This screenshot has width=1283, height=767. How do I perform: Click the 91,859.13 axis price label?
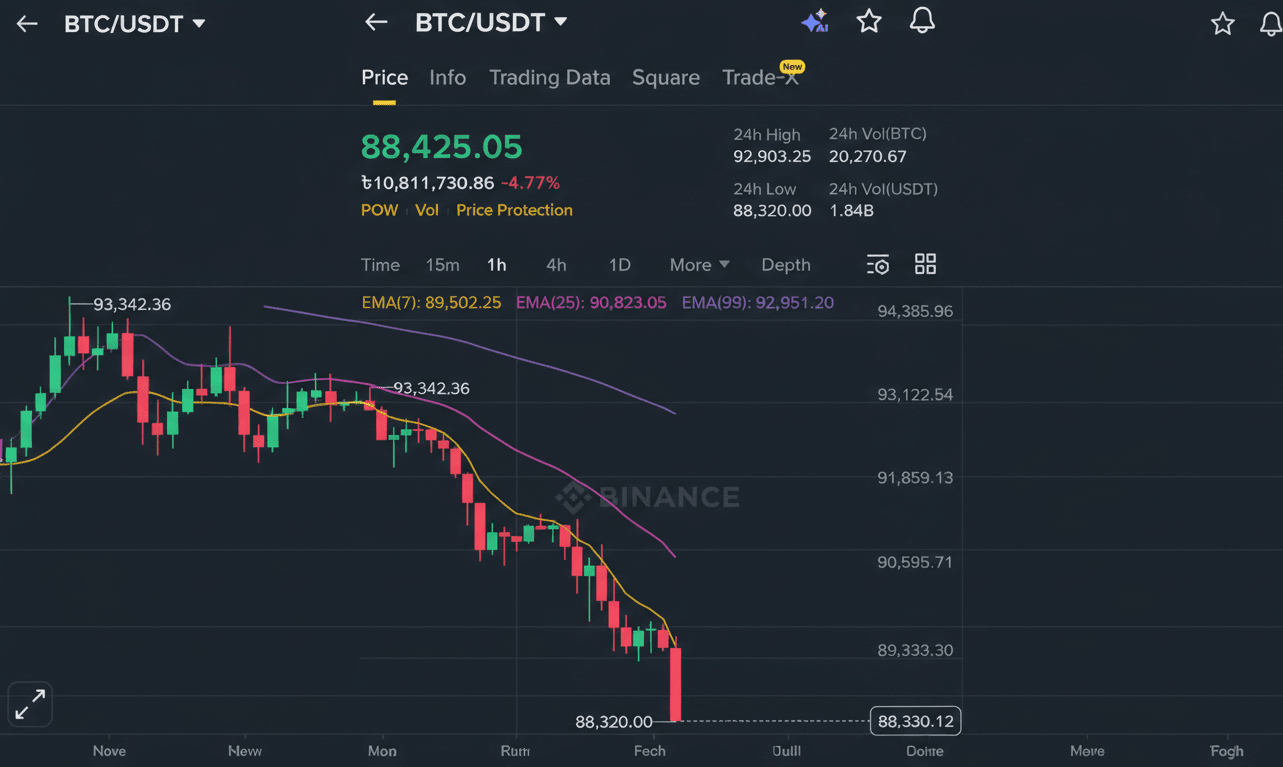pos(915,478)
